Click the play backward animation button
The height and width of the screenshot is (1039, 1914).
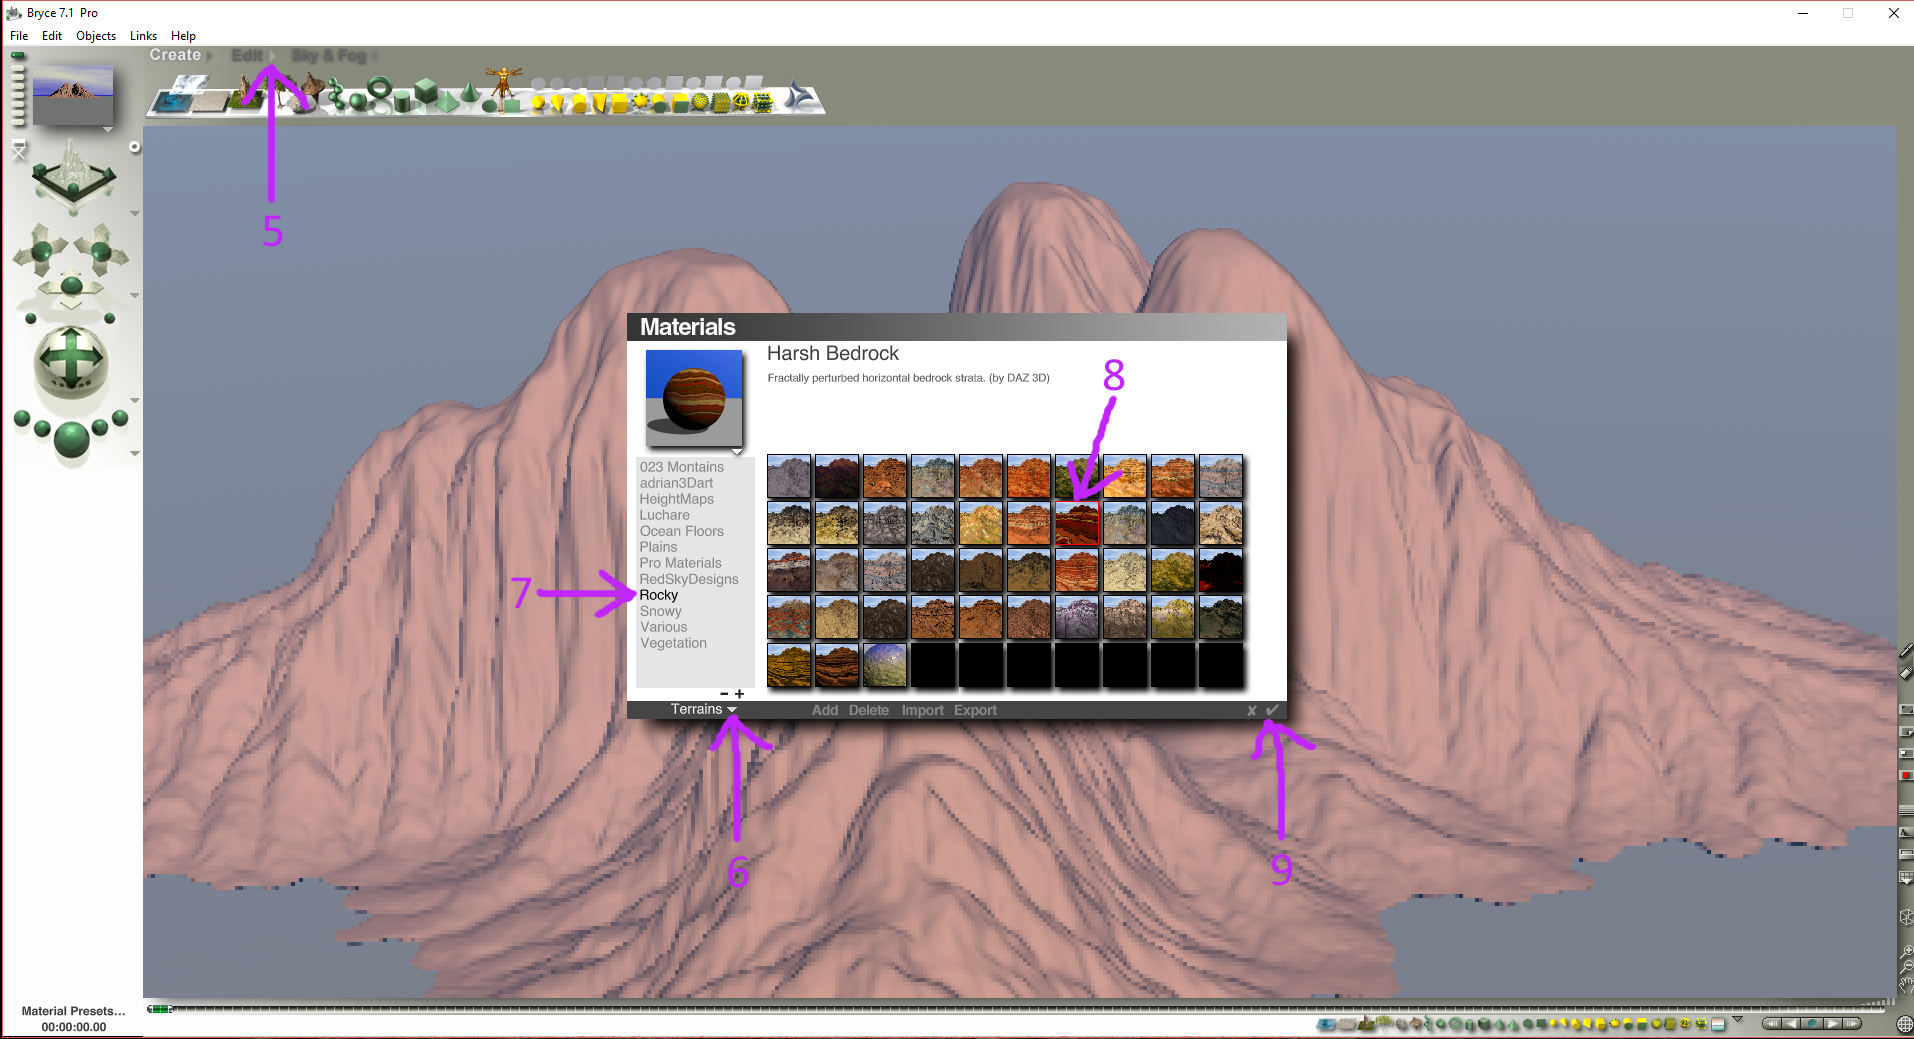[1792, 1024]
